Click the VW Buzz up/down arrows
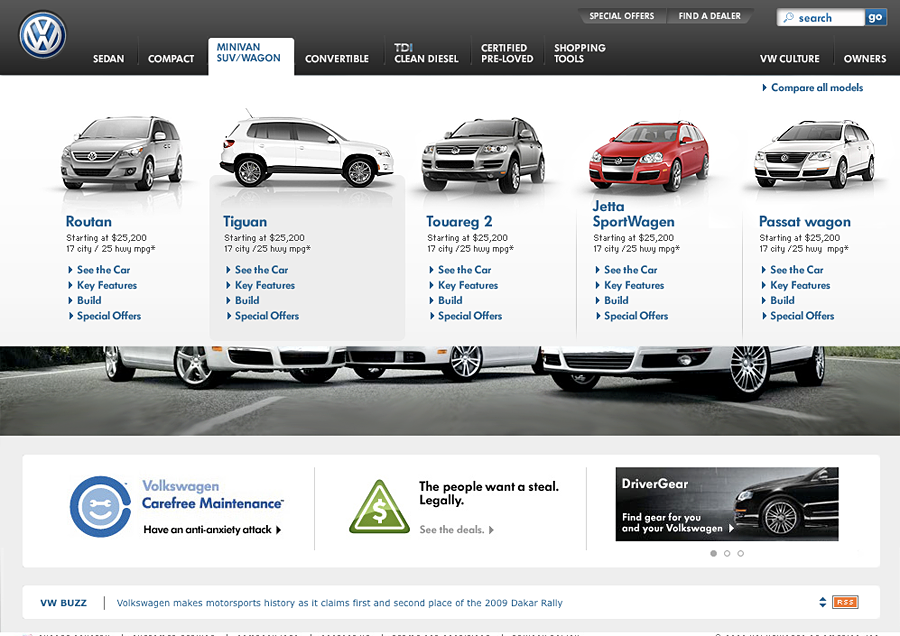The width and height of the screenshot is (900, 636). point(823,602)
